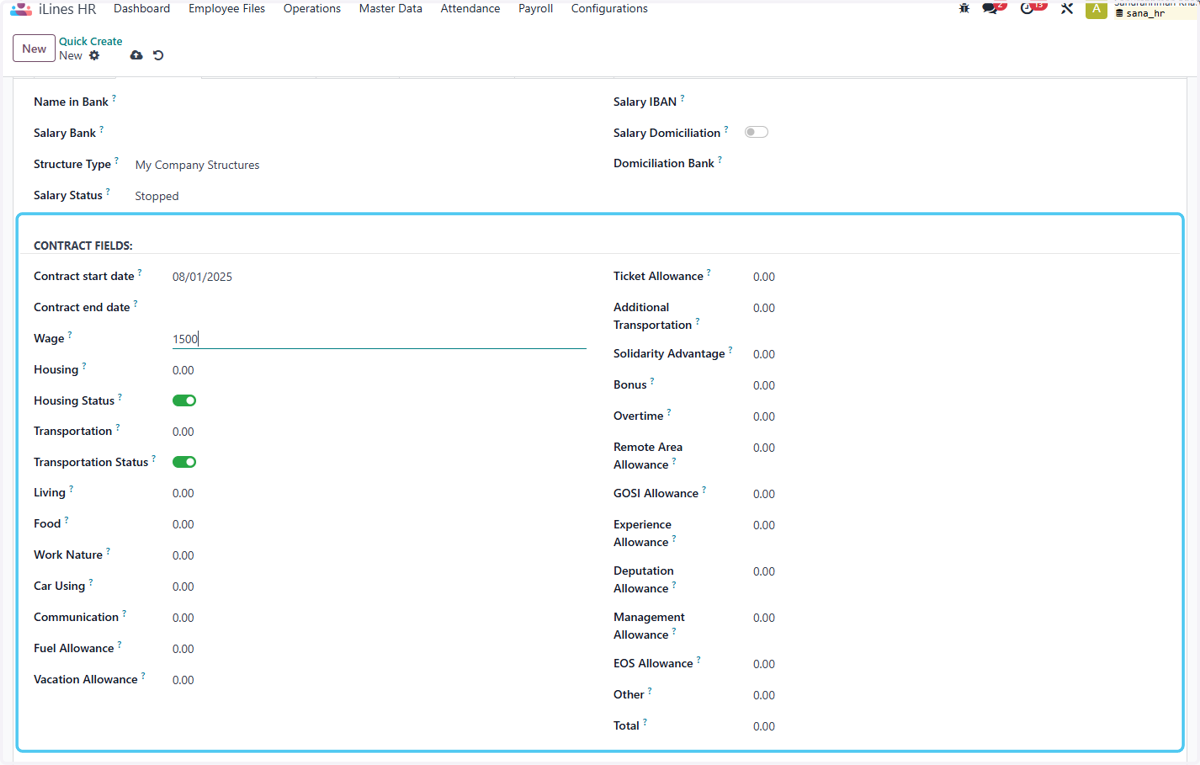Open the Dashboard menu
This screenshot has height=765, width=1200.
142,9
